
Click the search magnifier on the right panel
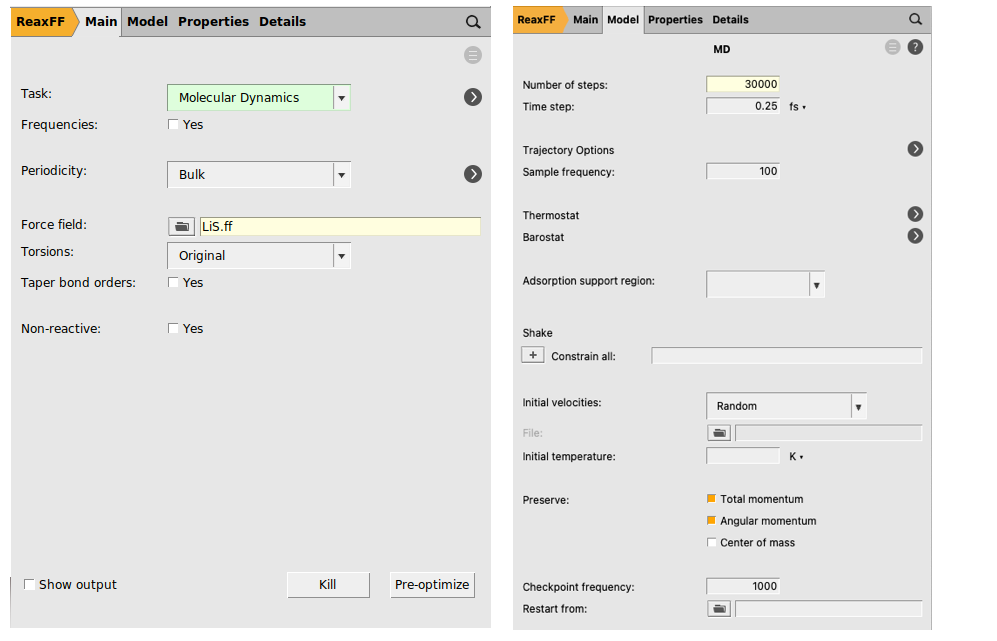(x=914, y=19)
